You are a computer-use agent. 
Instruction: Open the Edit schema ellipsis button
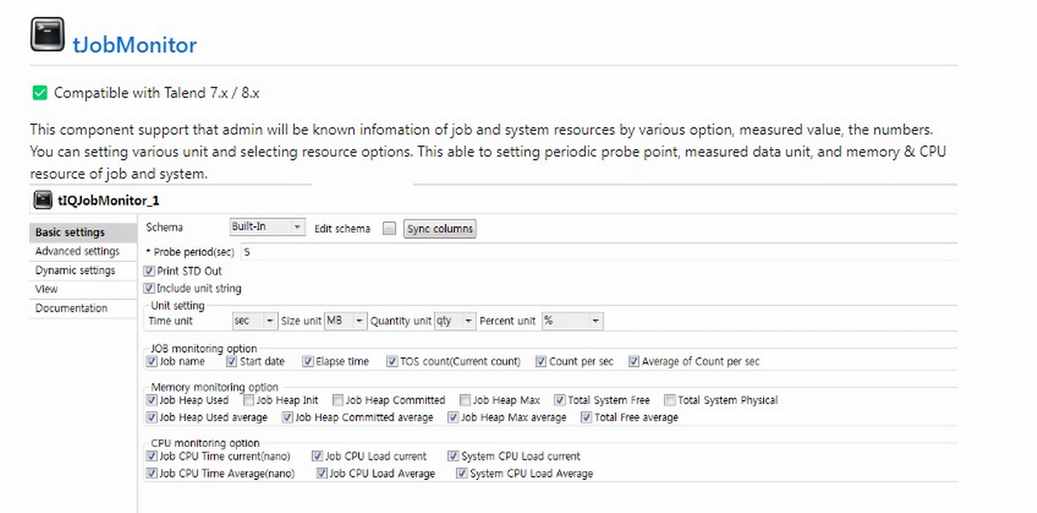pyautogui.click(x=390, y=229)
